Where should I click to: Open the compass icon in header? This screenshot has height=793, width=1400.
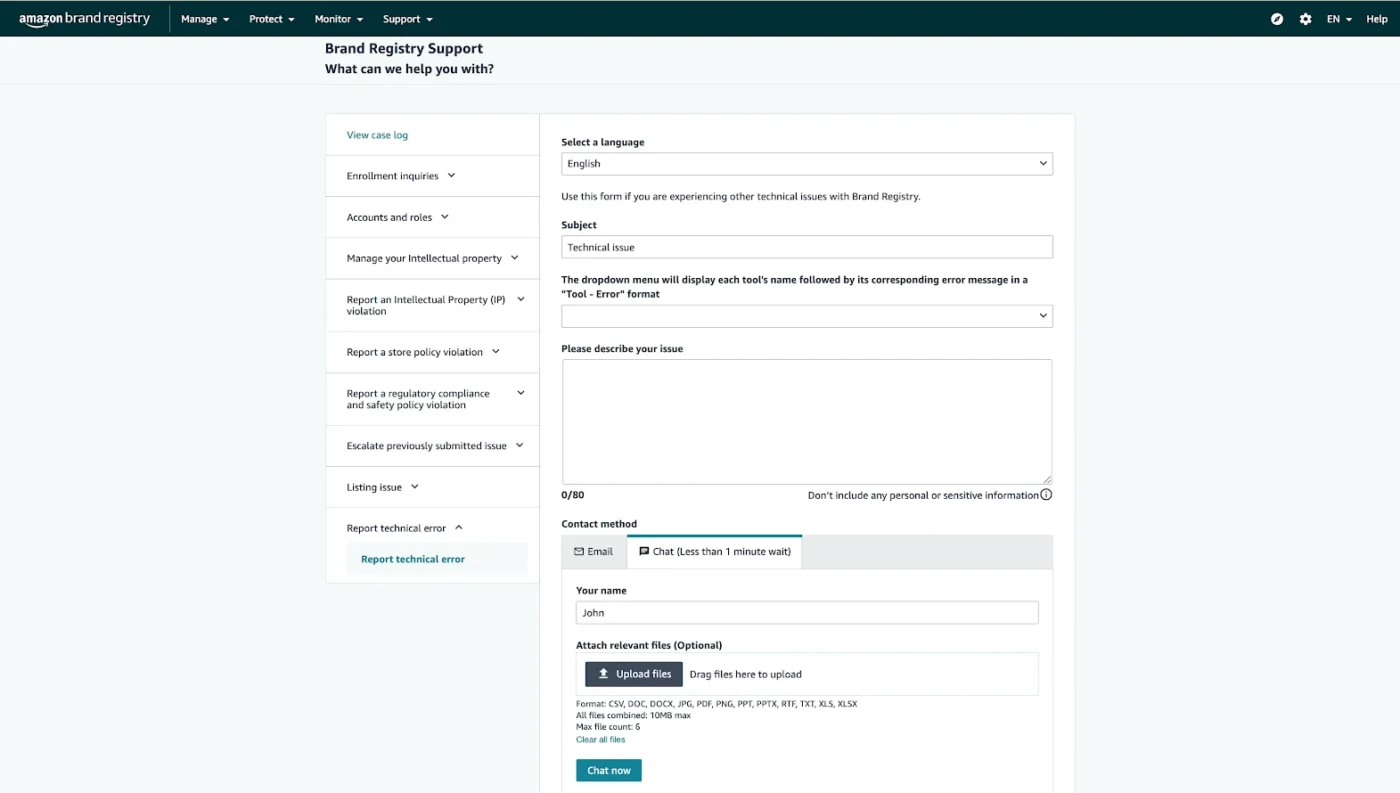pyautogui.click(x=1277, y=19)
